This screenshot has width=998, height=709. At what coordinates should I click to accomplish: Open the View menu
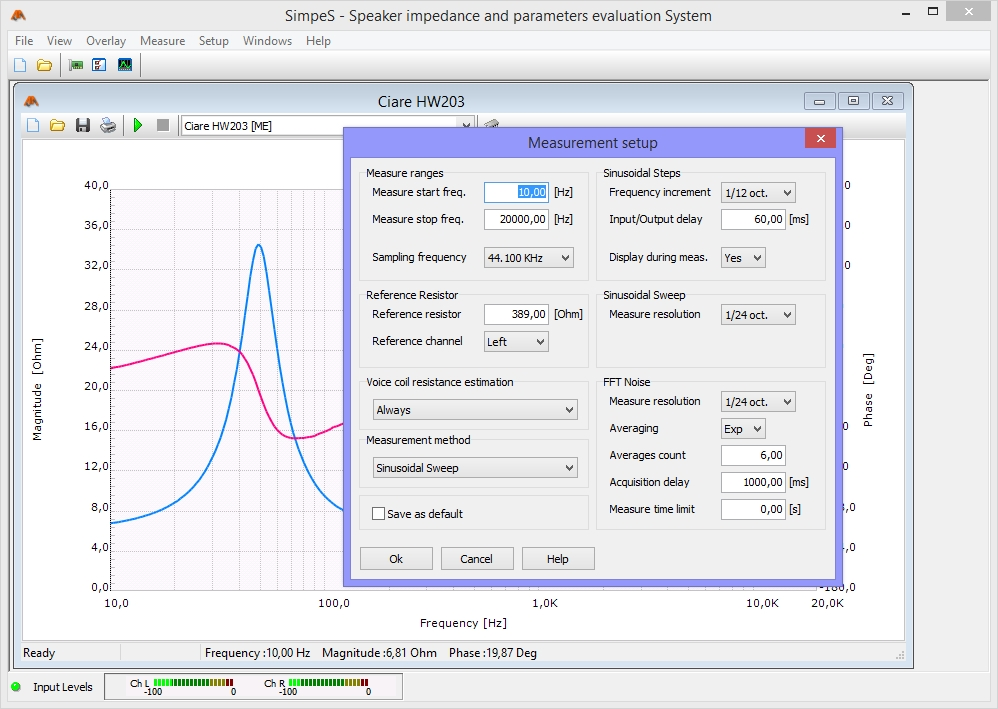[x=59, y=41]
